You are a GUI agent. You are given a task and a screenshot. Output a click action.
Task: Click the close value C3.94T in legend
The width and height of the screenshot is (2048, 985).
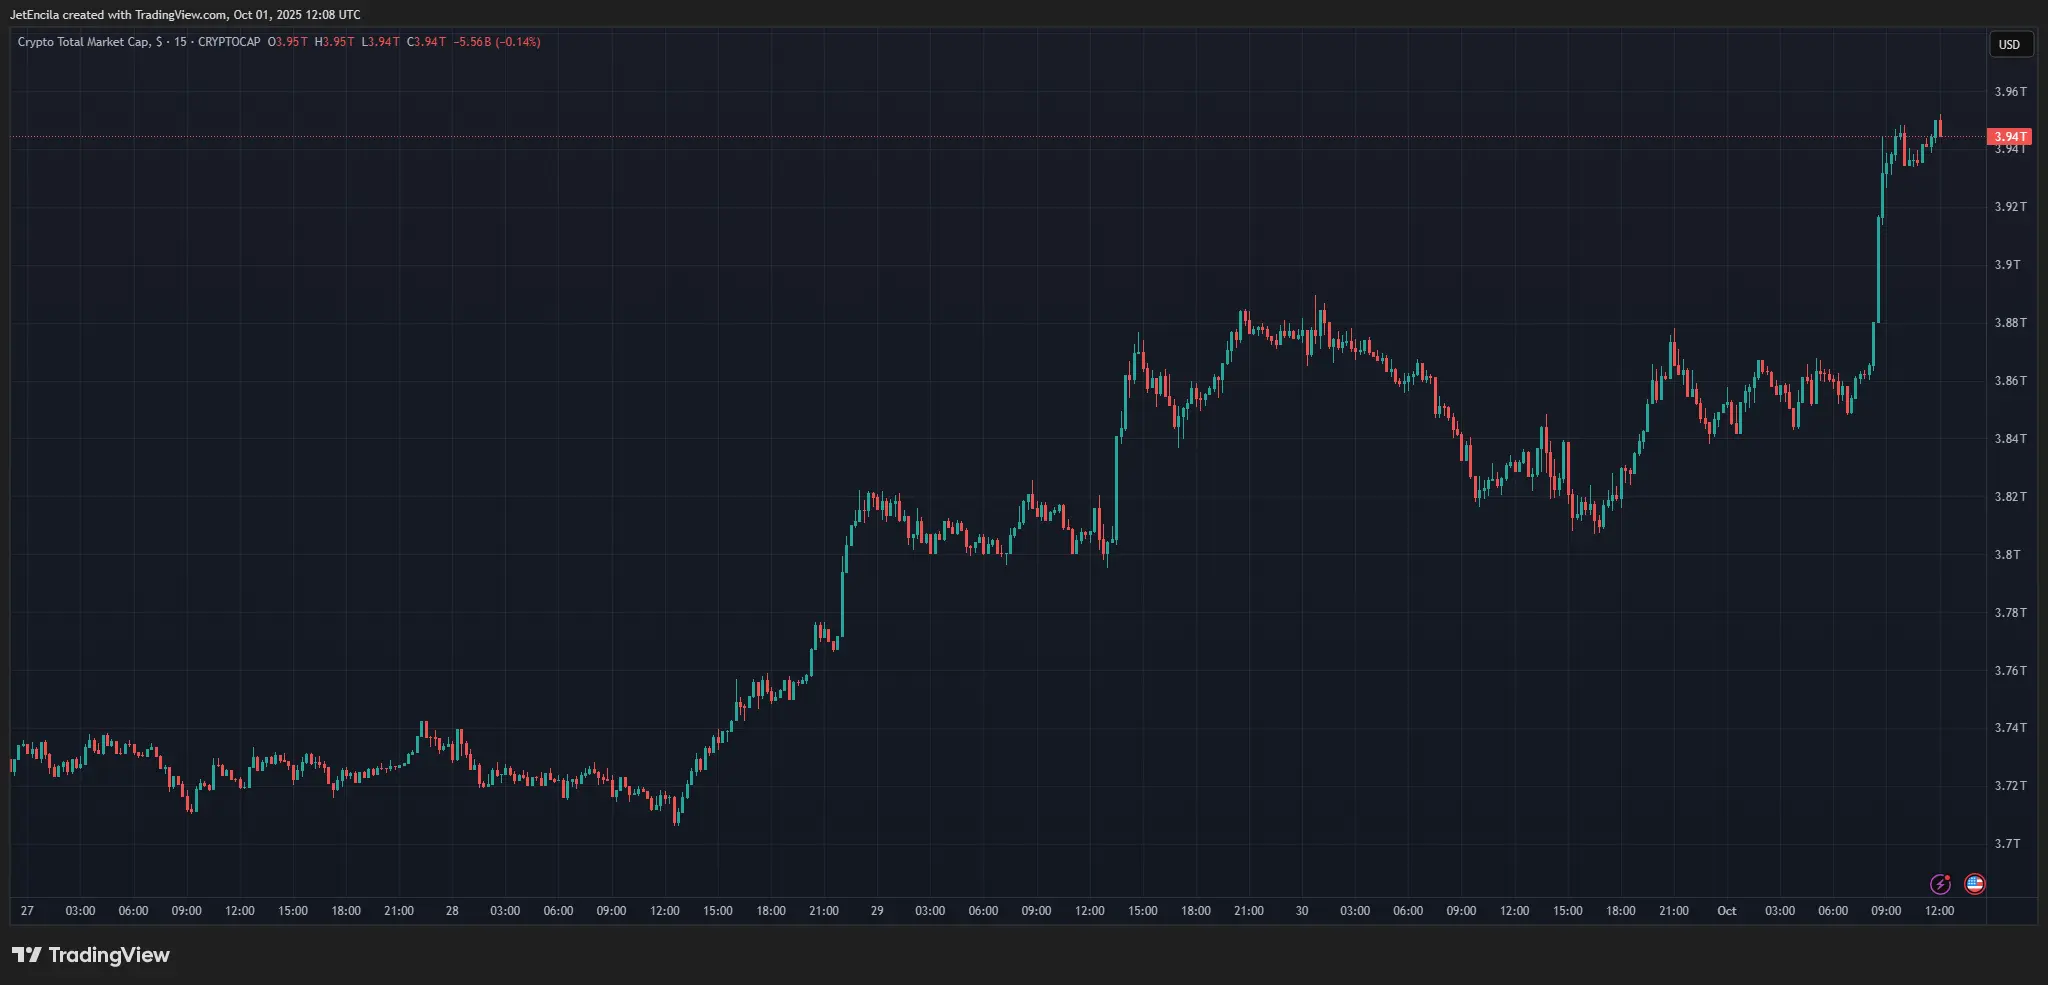click(426, 42)
